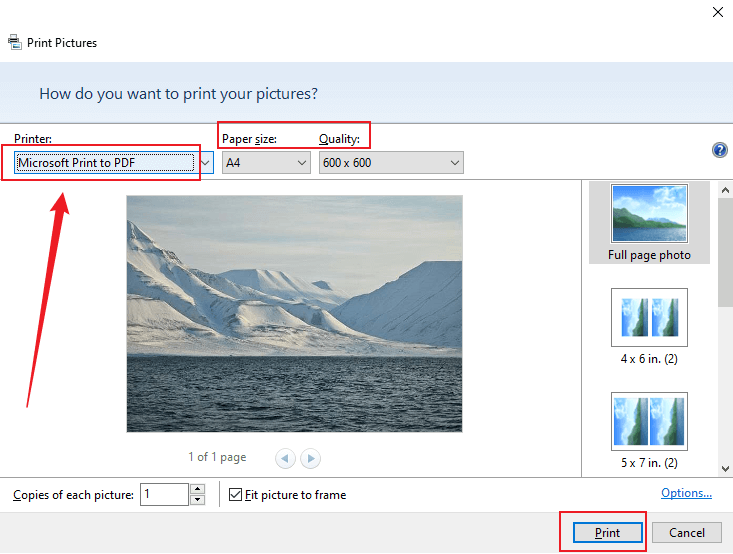This screenshot has height=554, width=733.
Task: Open the Paper size A4 dropdown
Action: 266,163
